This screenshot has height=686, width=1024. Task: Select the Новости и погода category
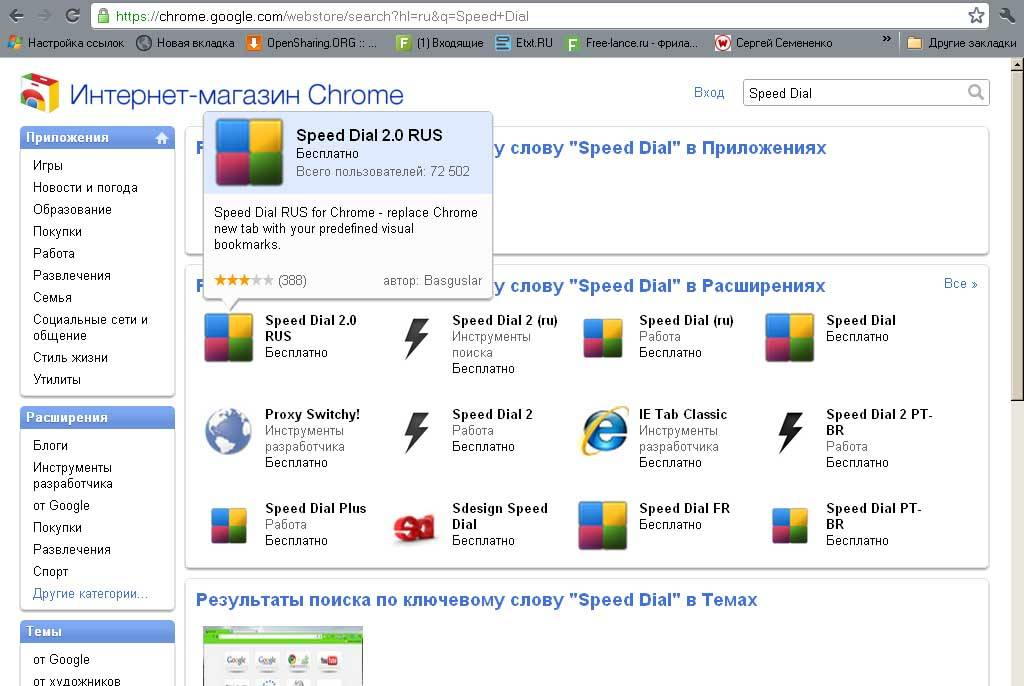tap(85, 188)
